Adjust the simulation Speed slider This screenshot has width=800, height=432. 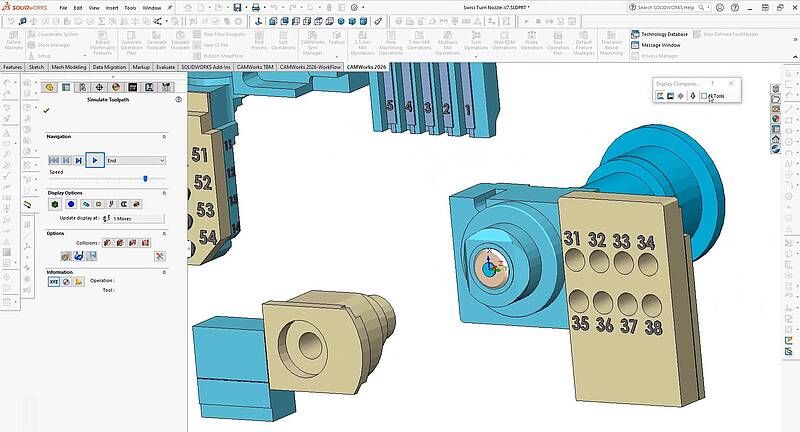point(145,178)
